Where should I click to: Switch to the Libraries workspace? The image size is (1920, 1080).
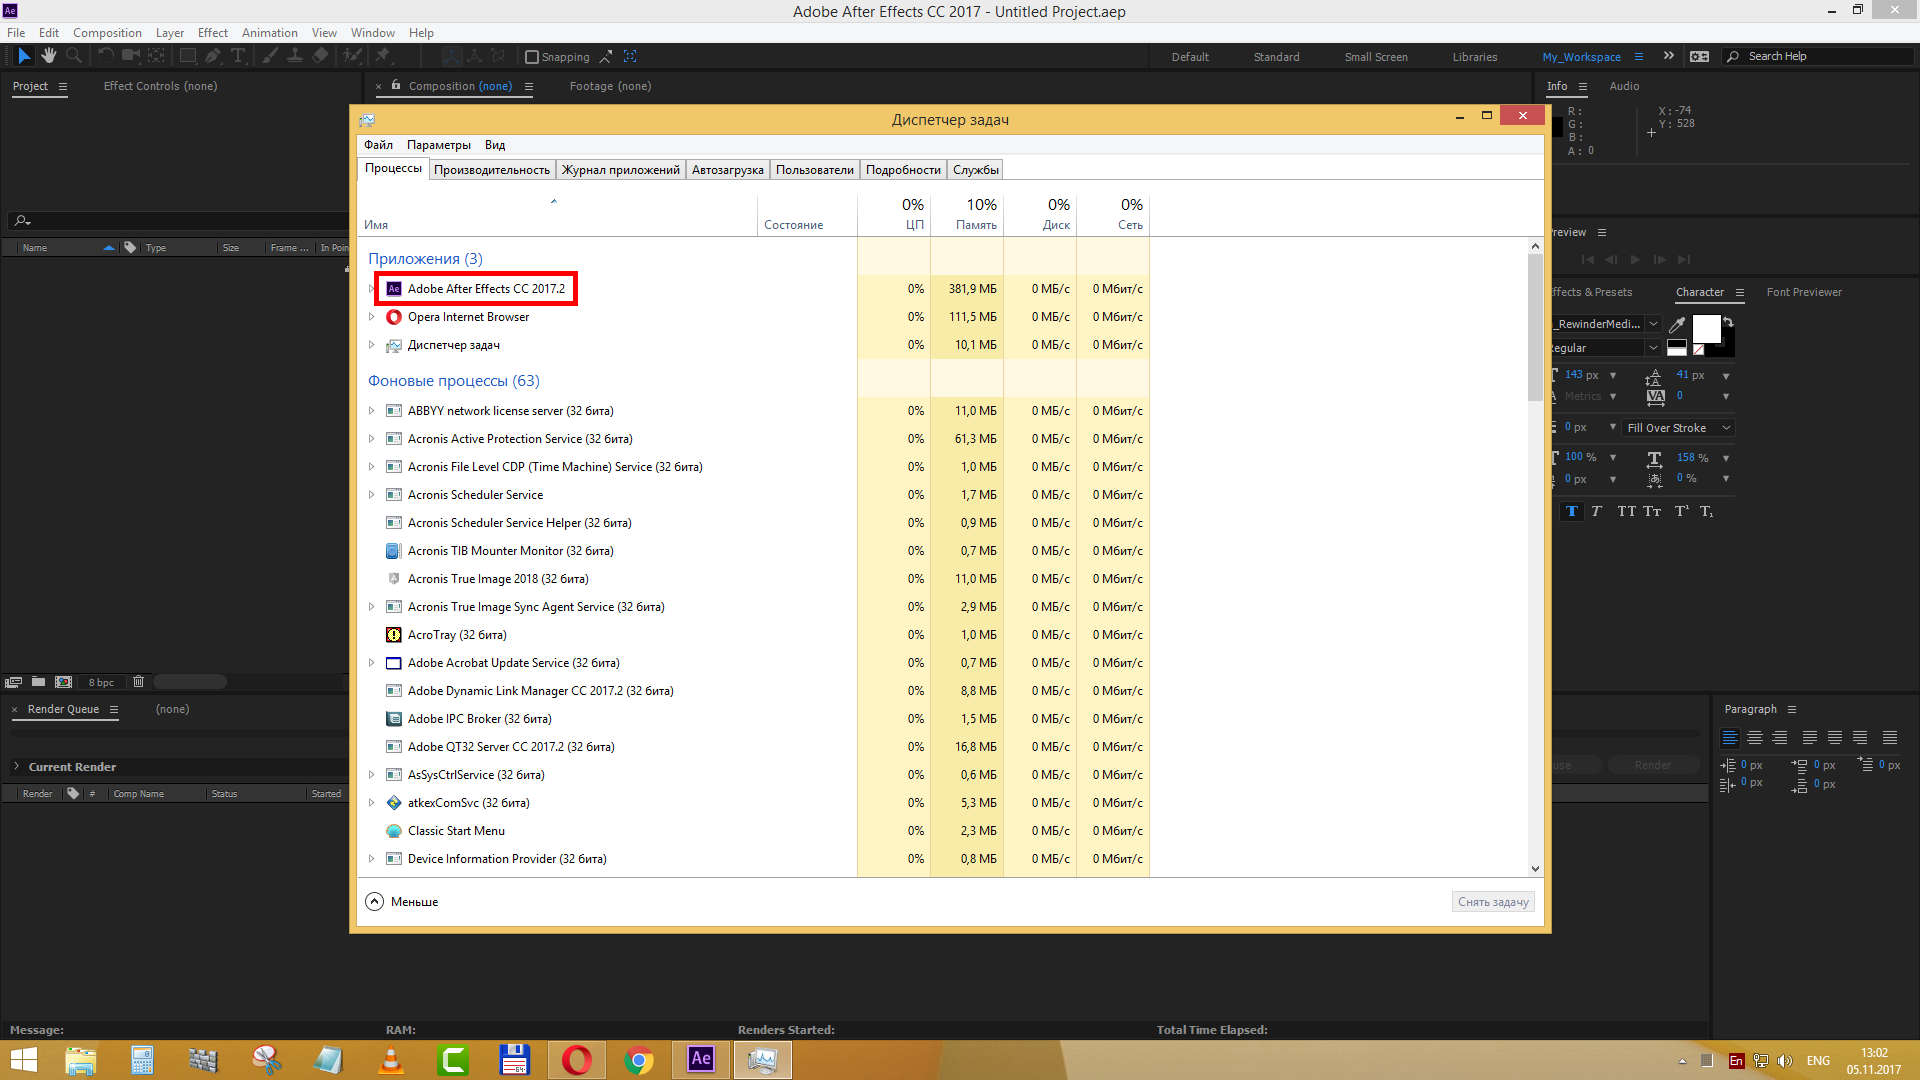coord(1475,57)
